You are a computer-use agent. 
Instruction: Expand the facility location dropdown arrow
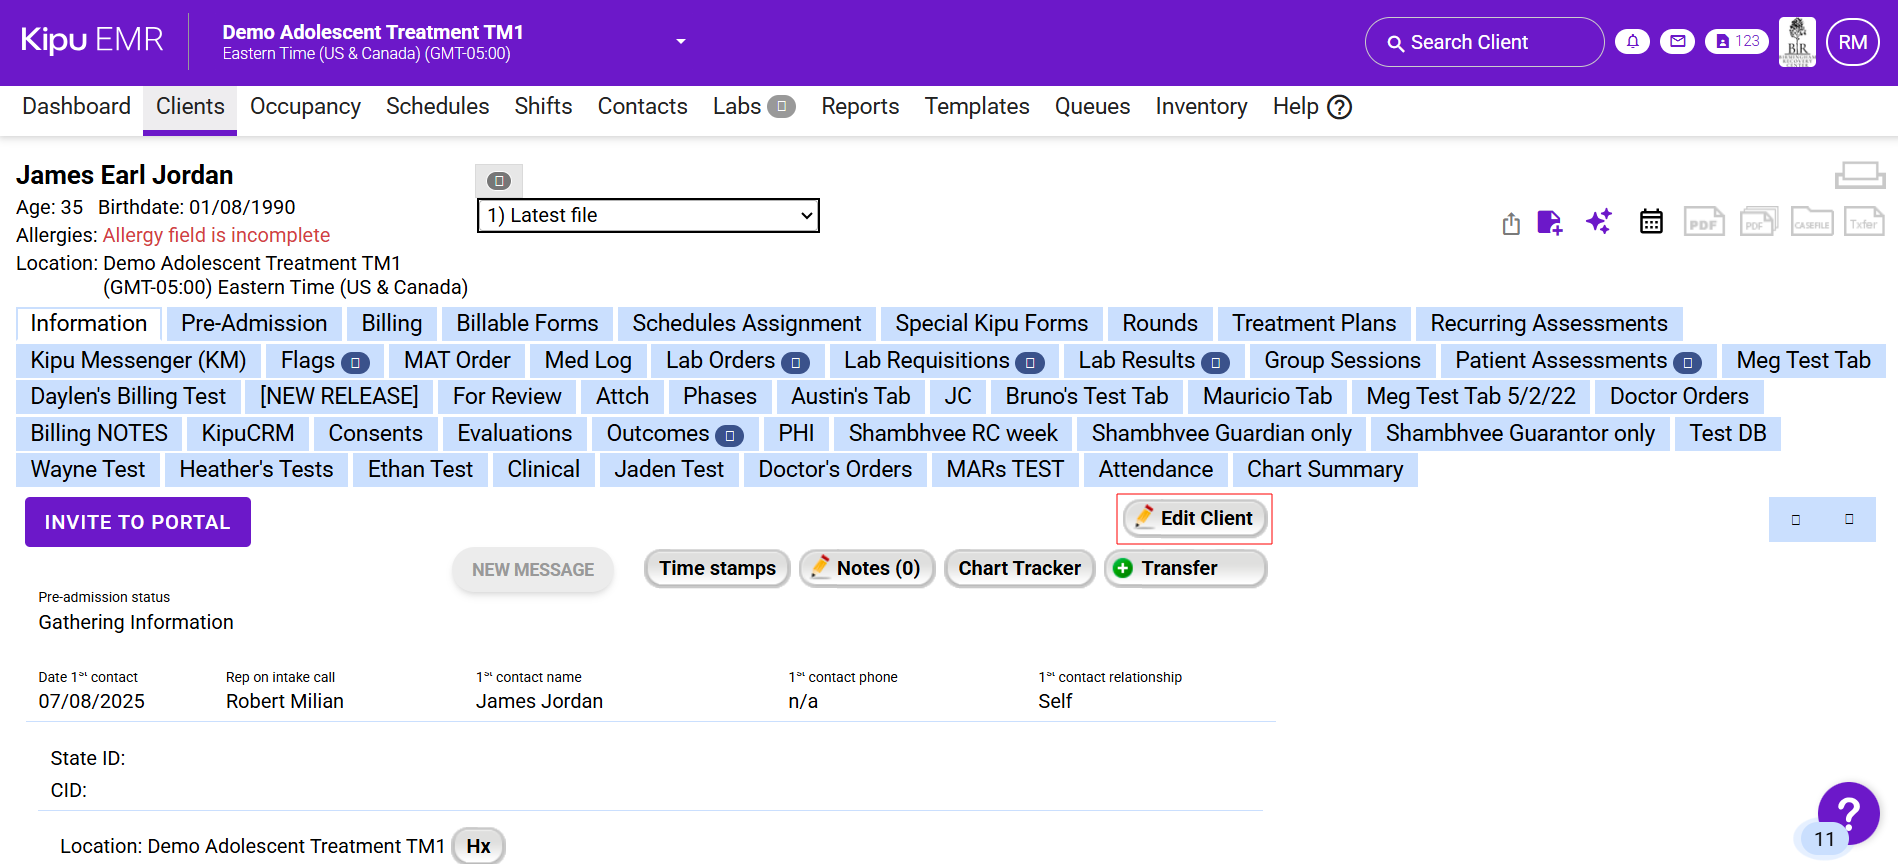click(681, 42)
